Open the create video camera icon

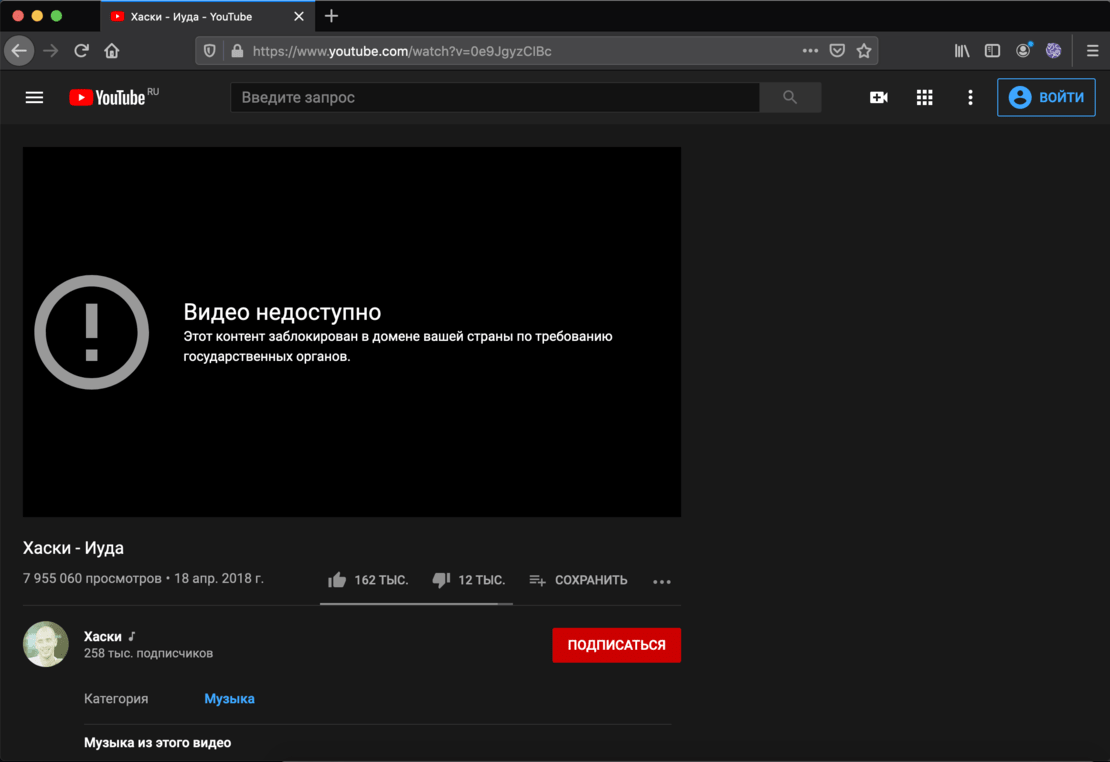pyautogui.click(x=879, y=98)
